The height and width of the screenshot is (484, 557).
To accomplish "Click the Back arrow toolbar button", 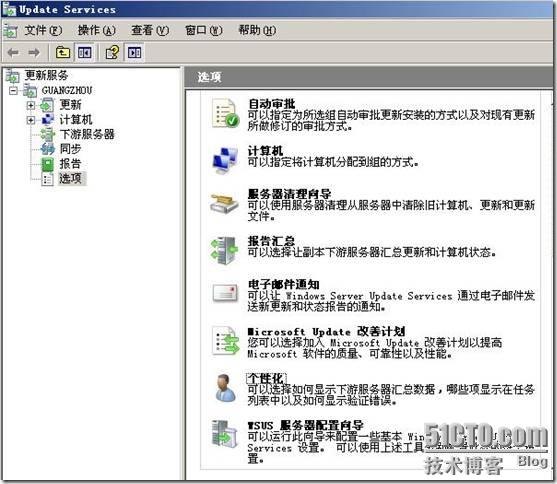I will [x=13, y=53].
